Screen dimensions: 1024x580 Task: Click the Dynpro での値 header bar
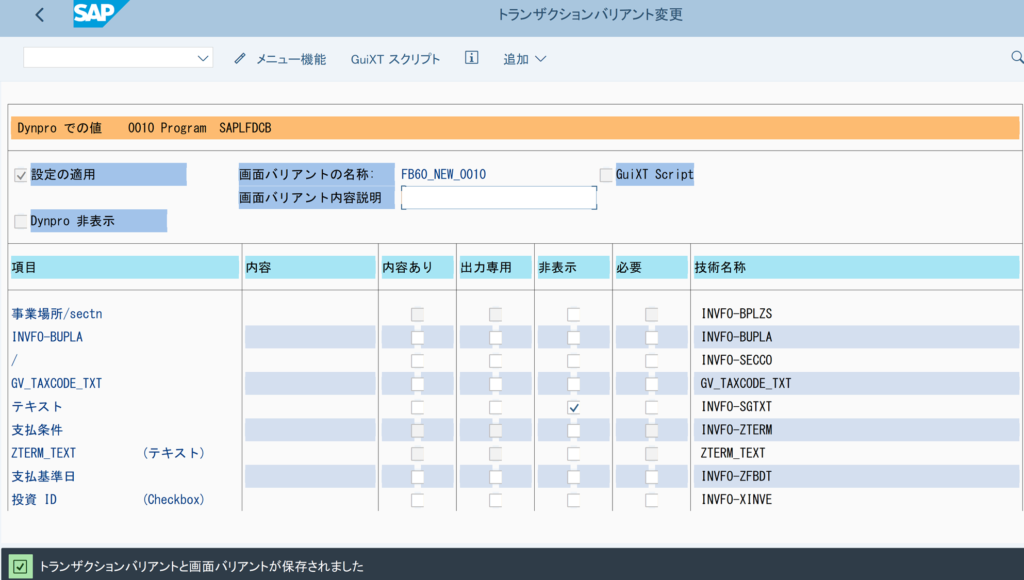(x=515, y=128)
